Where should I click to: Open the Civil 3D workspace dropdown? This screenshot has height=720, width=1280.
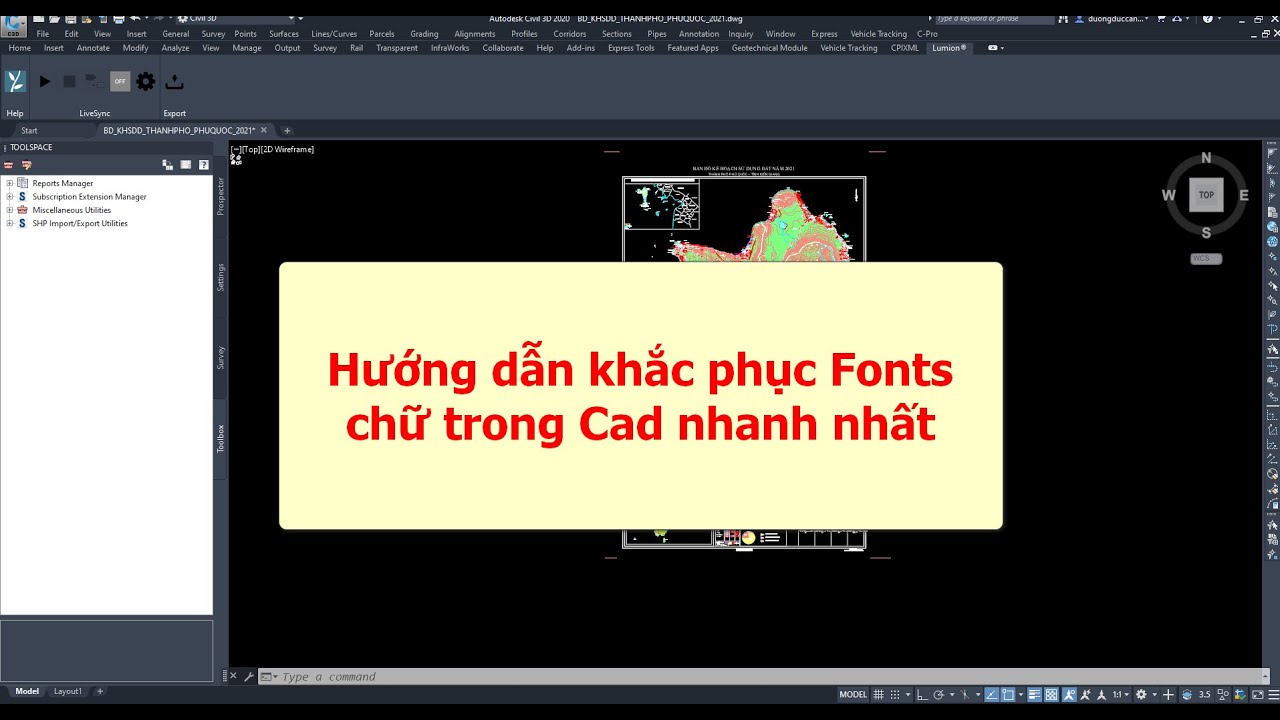pyautogui.click(x=238, y=18)
